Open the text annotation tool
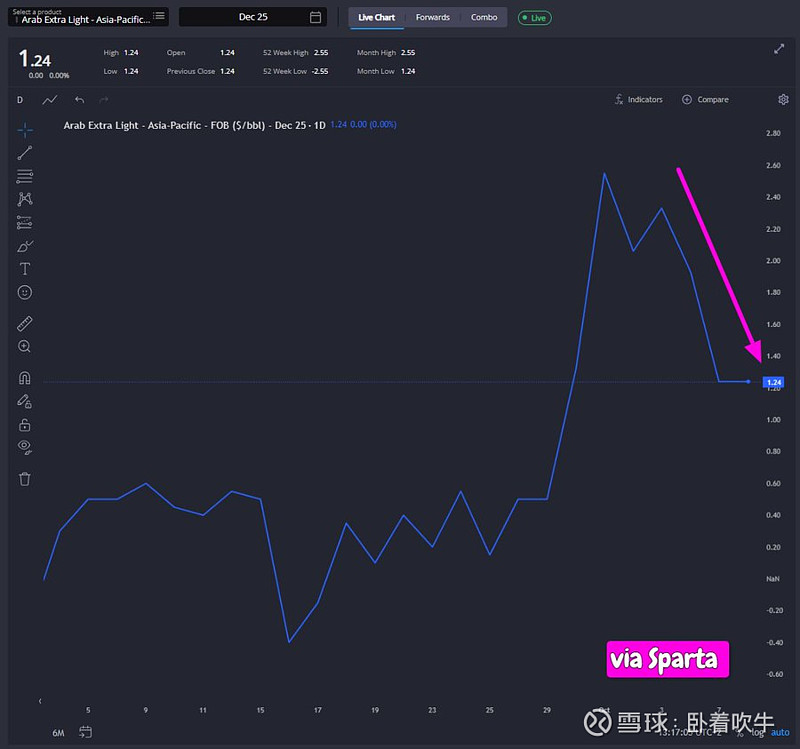 tap(25, 269)
